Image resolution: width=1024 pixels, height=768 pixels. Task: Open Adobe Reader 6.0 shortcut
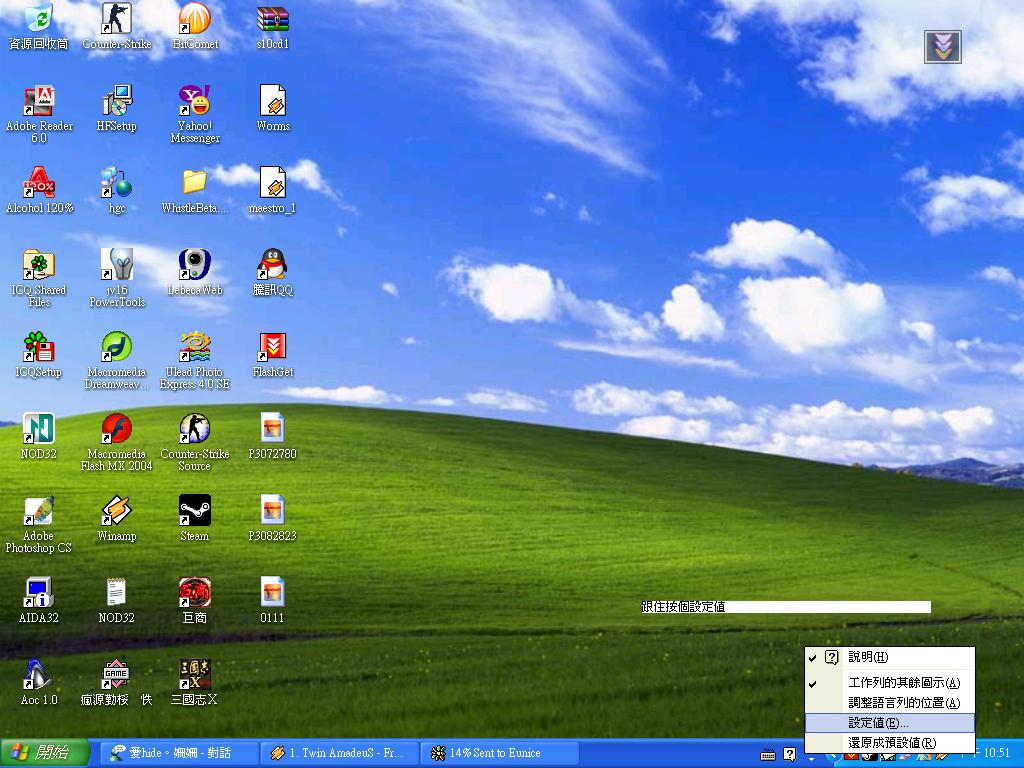coord(39,114)
